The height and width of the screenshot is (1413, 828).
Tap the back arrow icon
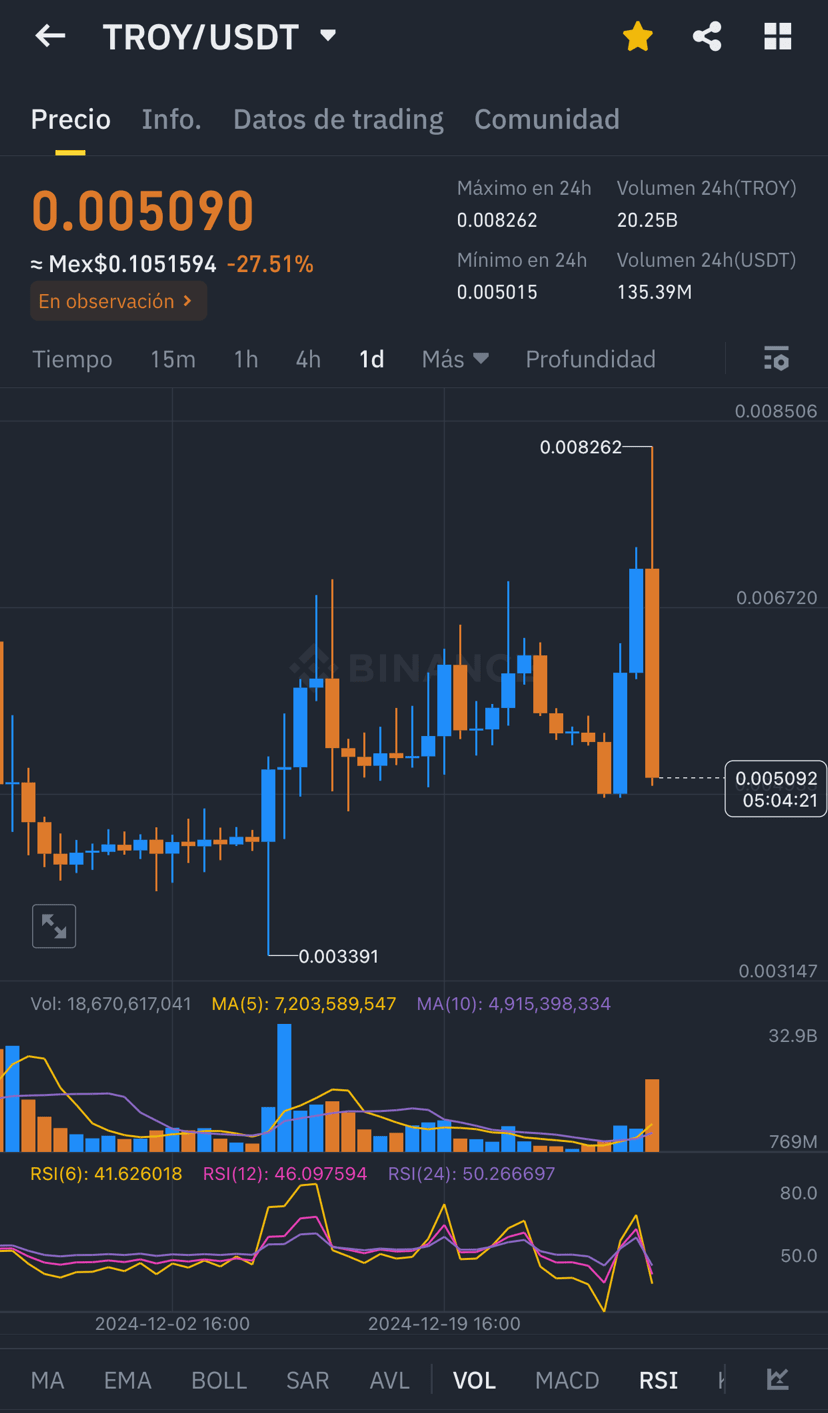(x=50, y=37)
